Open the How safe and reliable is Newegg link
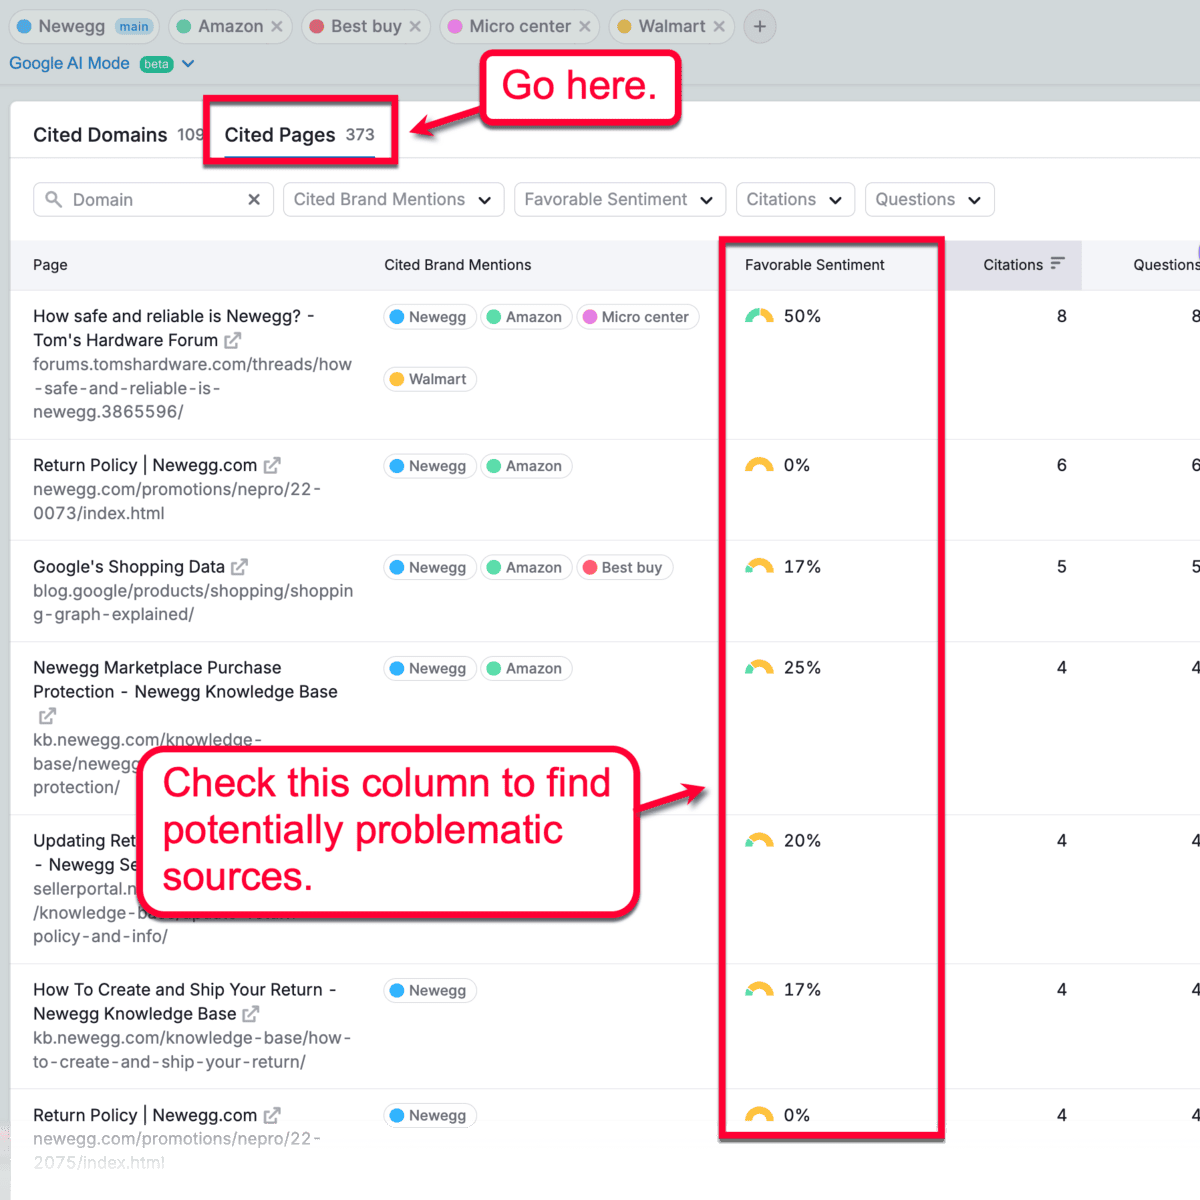 tap(170, 316)
